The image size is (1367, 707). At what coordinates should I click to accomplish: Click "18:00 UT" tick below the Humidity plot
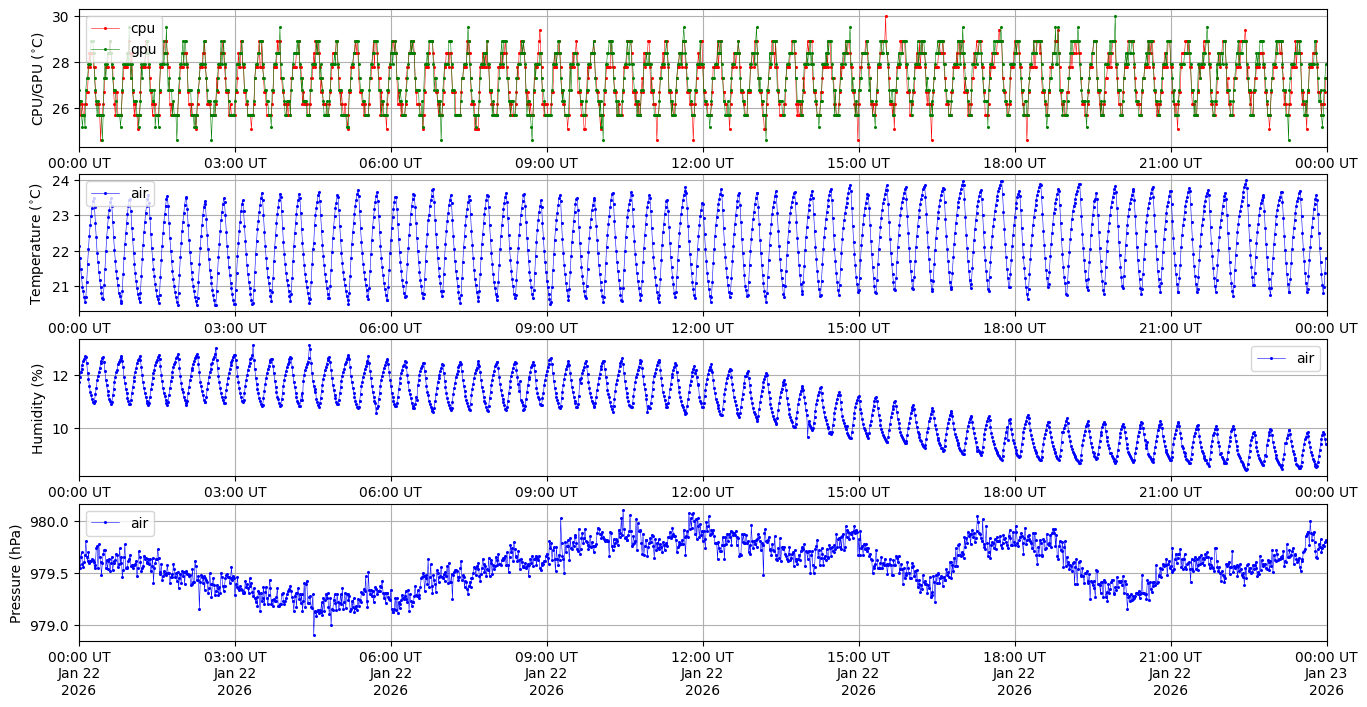point(1015,492)
